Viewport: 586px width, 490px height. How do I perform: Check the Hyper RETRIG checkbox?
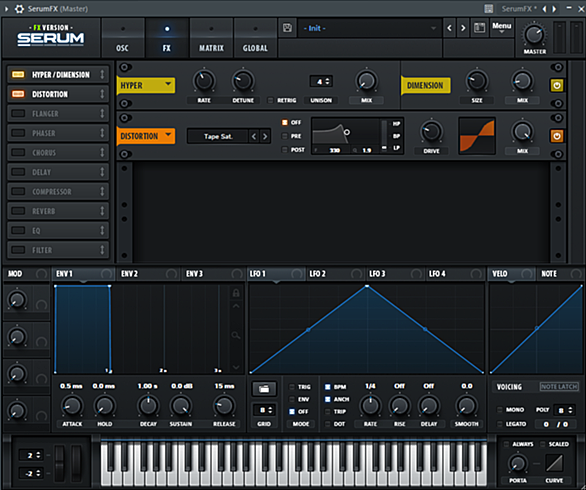coord(271,100)
